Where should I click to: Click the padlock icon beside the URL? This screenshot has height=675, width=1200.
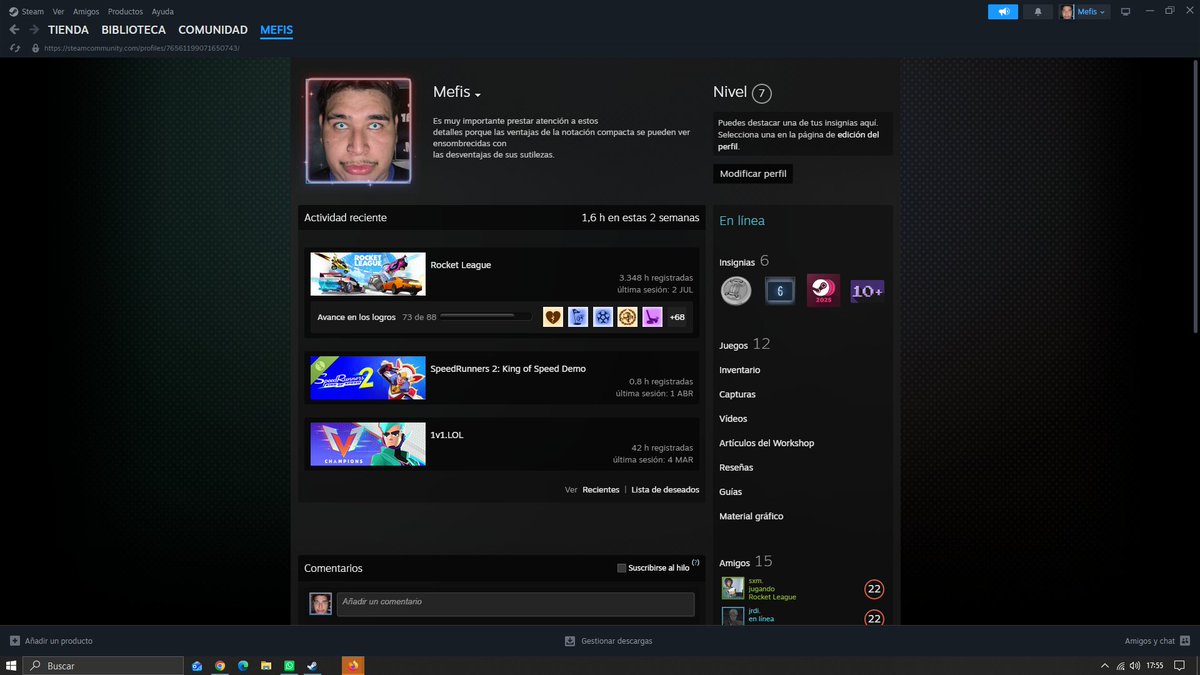pyautogui.click(x=35, y=48)
